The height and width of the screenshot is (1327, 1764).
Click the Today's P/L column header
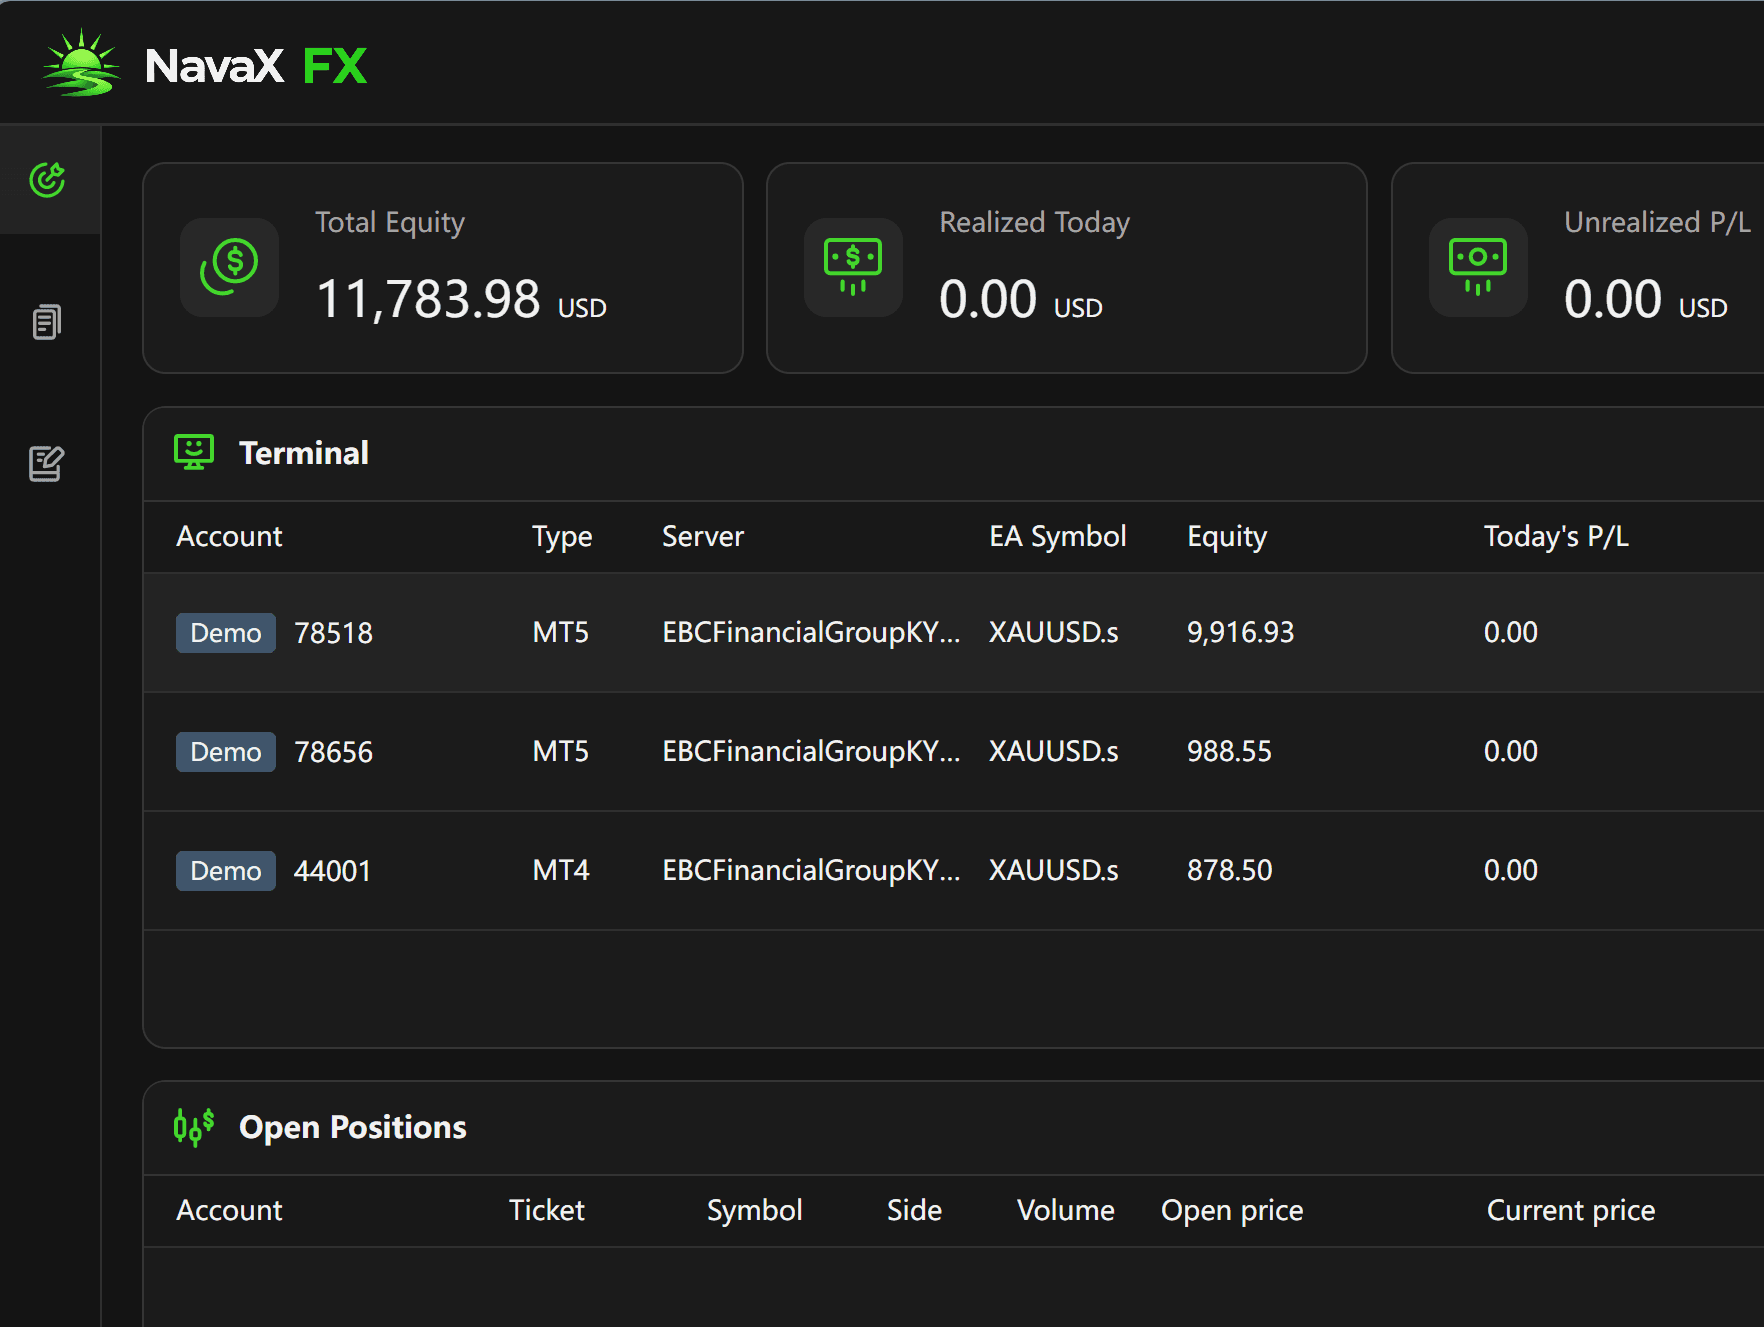(1556, 536)
